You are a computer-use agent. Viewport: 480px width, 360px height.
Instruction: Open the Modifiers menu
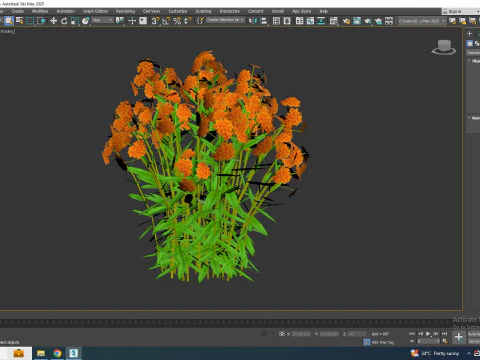[x=40, y=11]
